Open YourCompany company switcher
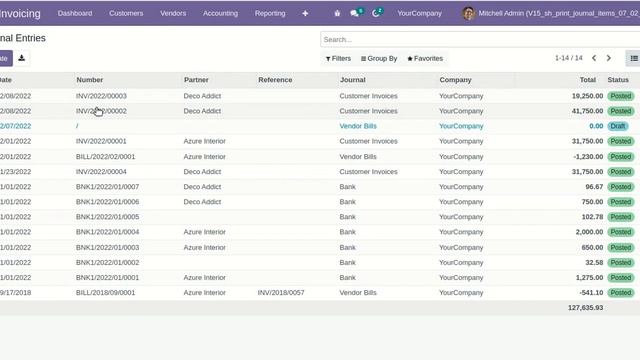Viewport: 640px width, 360px height. (420, 13)
